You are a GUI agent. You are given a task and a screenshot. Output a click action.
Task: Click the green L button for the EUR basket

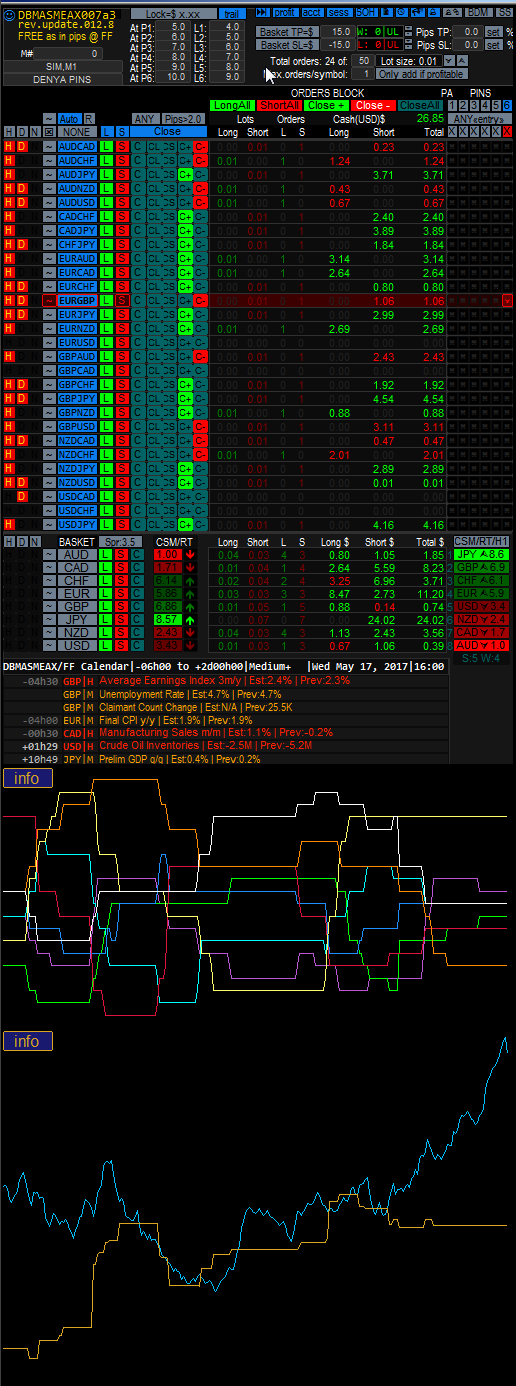pyautogui.click(x=107, y=594)
